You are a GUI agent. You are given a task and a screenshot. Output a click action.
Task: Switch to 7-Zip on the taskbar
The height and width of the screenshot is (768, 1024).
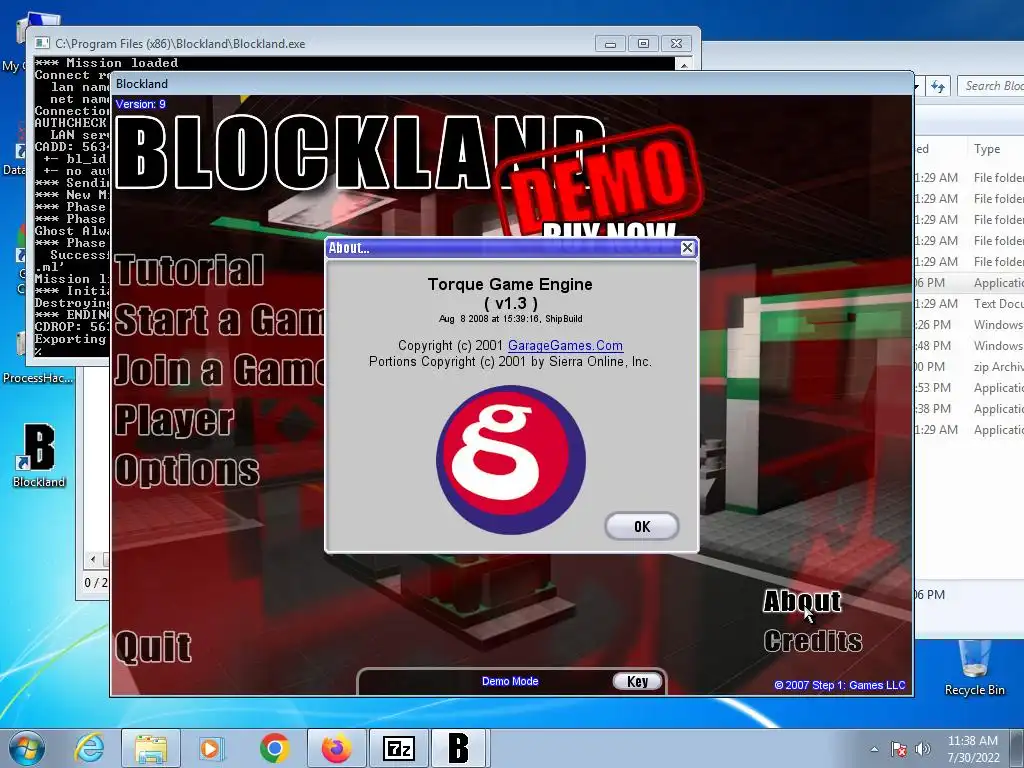click(398, 748)
